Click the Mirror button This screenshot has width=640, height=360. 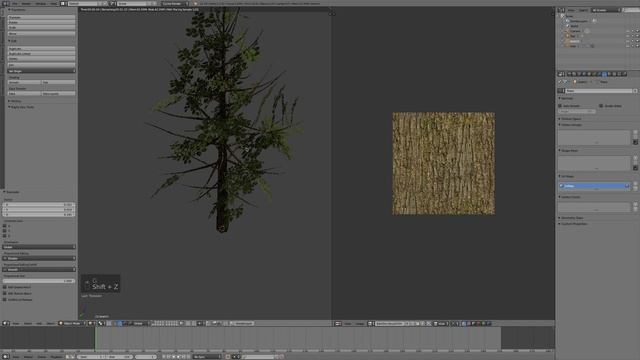coord(41,33)
